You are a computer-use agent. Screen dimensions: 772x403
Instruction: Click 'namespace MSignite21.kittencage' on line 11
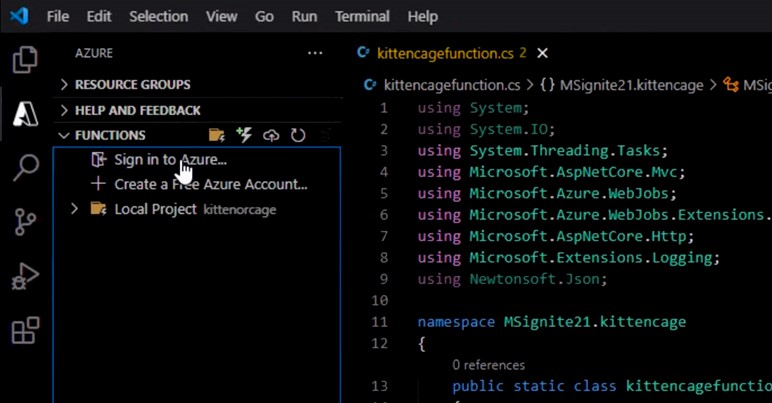click(552, 322)
